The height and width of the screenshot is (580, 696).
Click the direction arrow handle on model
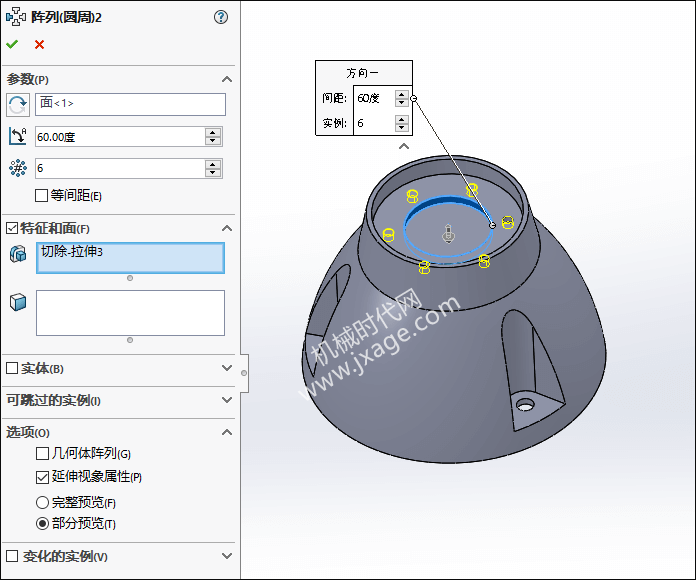pyautogui.click(x=448, y=233)
